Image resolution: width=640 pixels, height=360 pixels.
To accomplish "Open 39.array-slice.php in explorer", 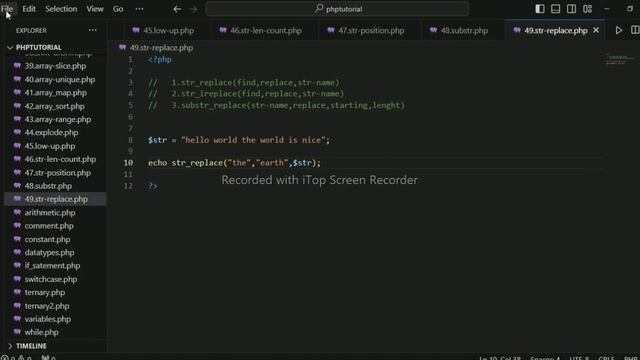I will (55, 66).
